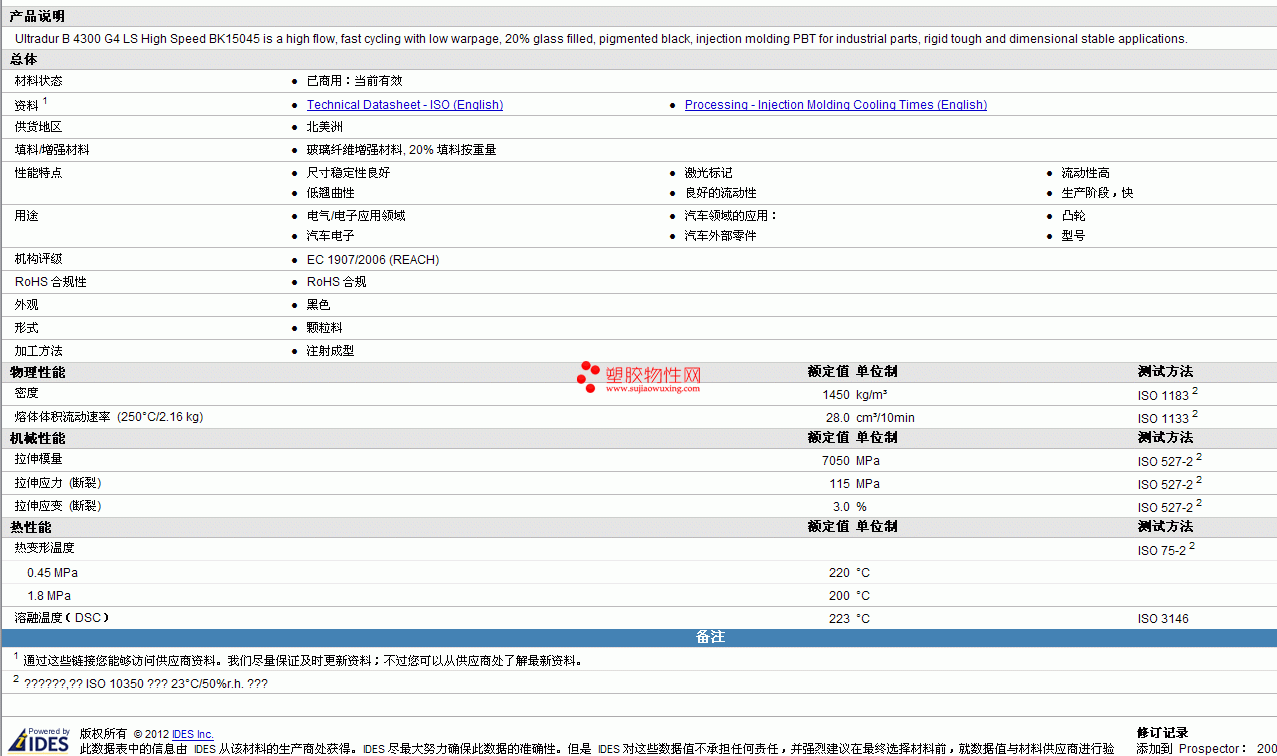Click the blue 备注 notes header bar

point(638,637)
